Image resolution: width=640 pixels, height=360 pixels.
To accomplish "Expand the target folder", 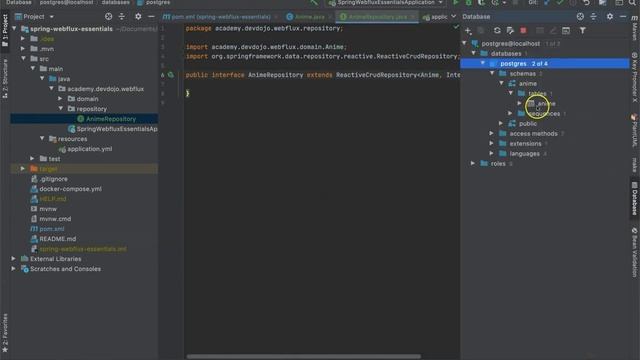I will tap(23, 169).
